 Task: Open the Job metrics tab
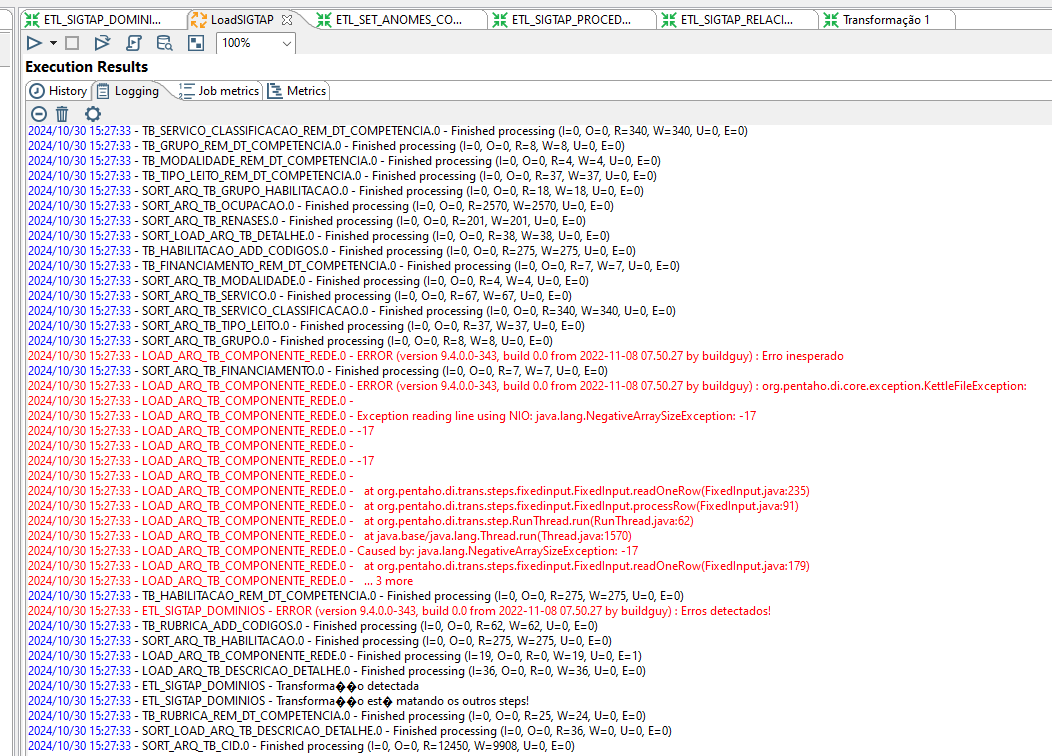tap(219, 91)
